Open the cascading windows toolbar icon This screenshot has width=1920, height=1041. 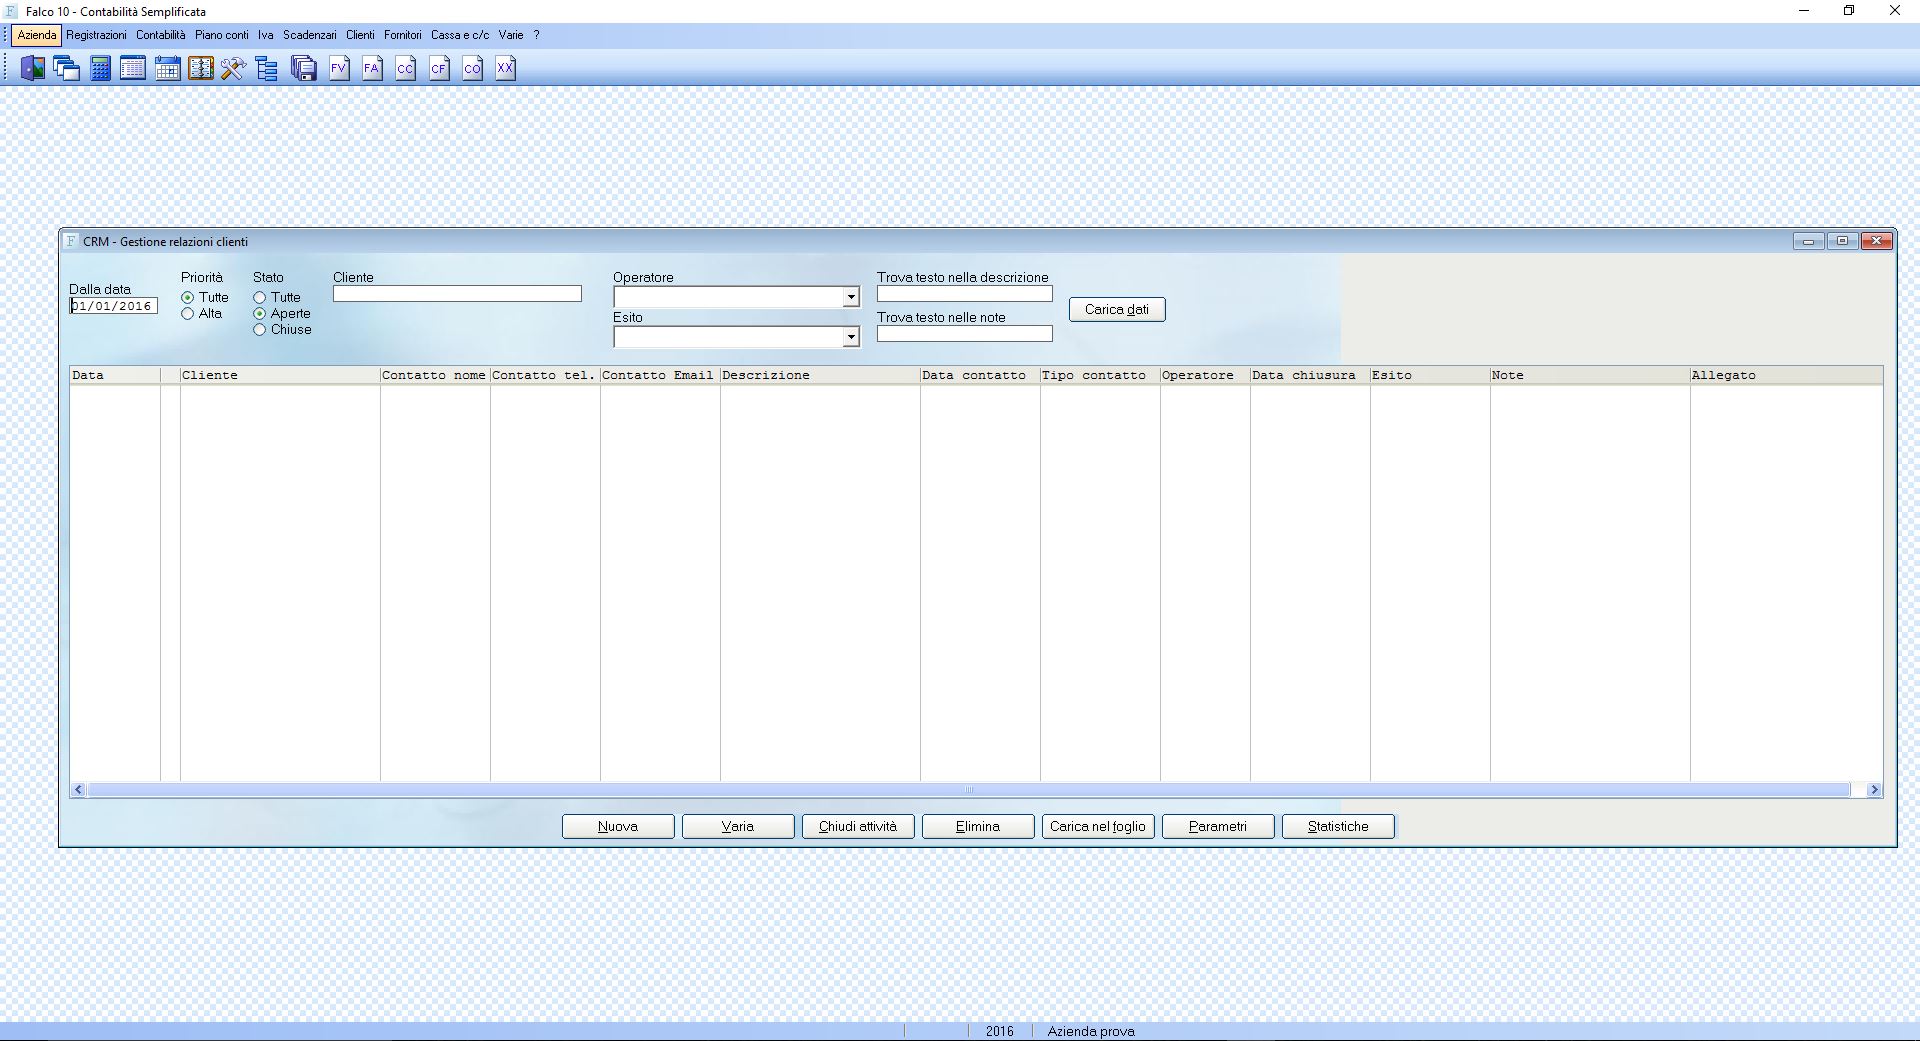pos(67,68)
